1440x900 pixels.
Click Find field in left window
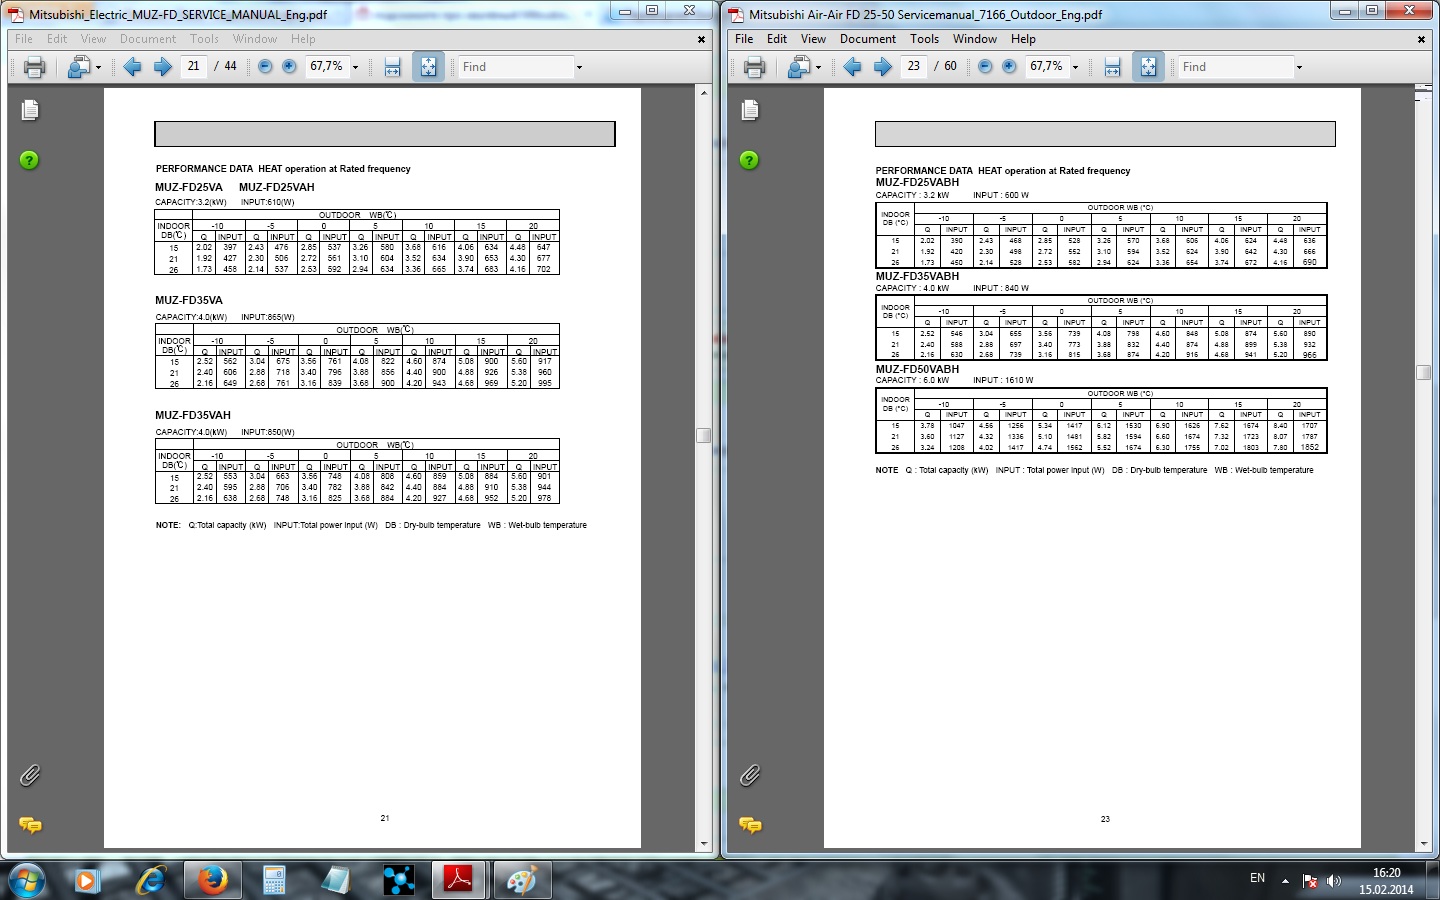[515, 67]
